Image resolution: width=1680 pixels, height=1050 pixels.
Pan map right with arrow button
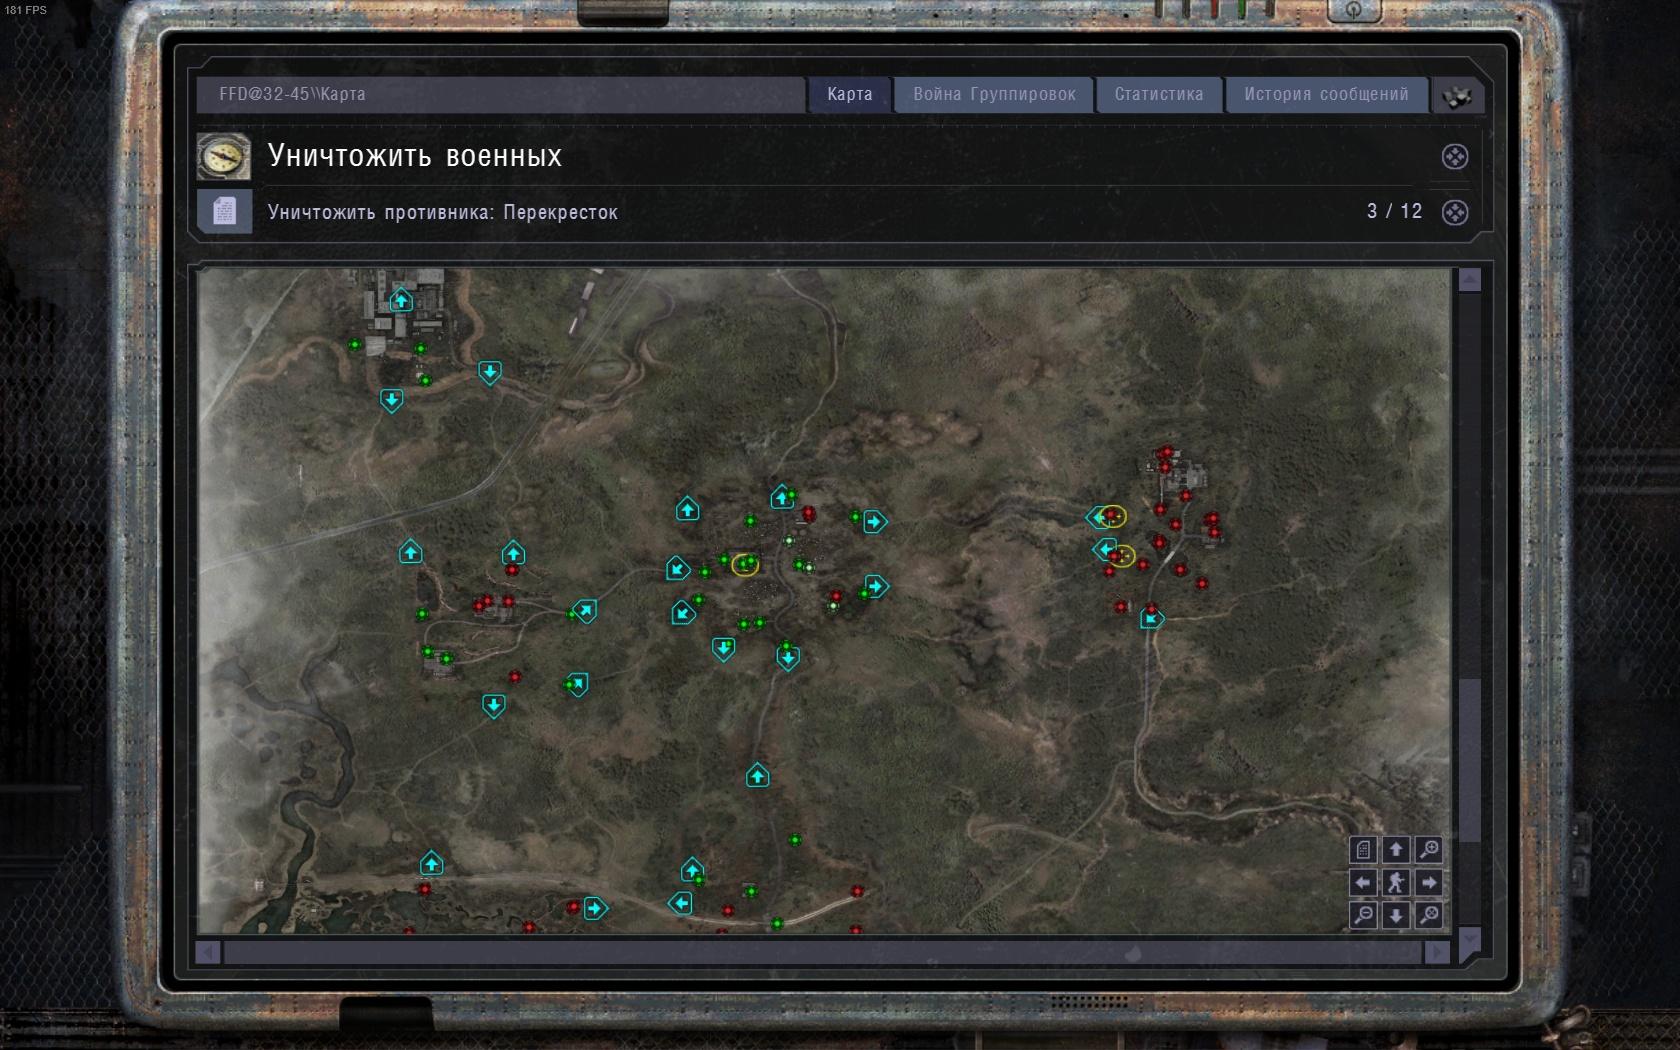point(1429,882)
